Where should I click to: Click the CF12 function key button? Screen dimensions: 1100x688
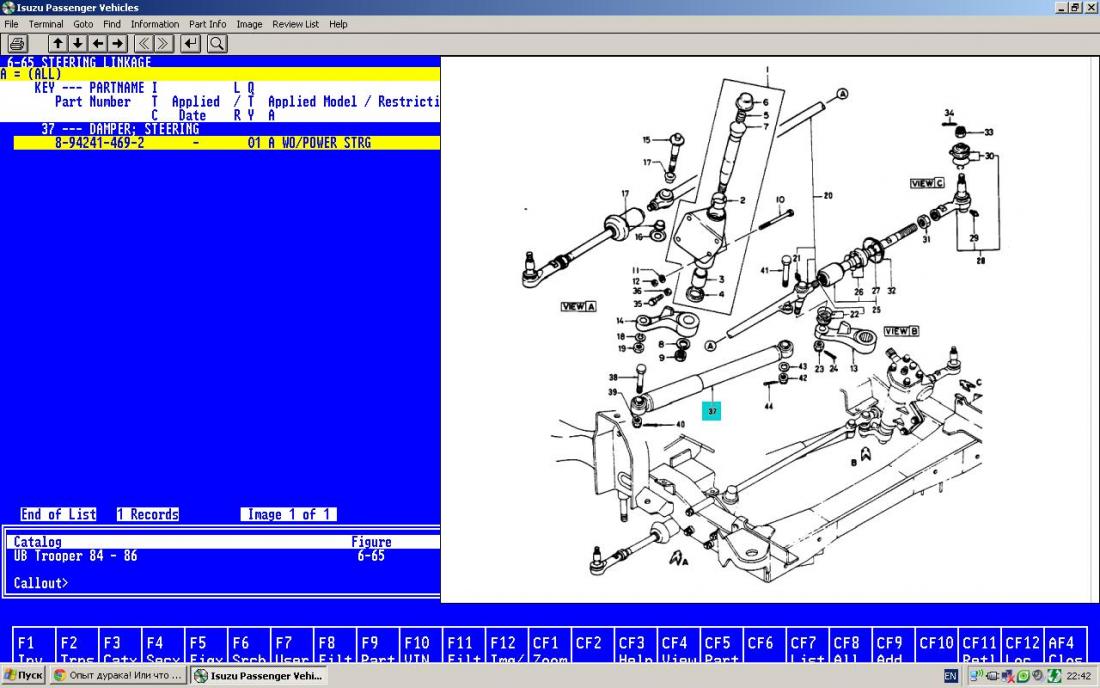pos(1021,645)
